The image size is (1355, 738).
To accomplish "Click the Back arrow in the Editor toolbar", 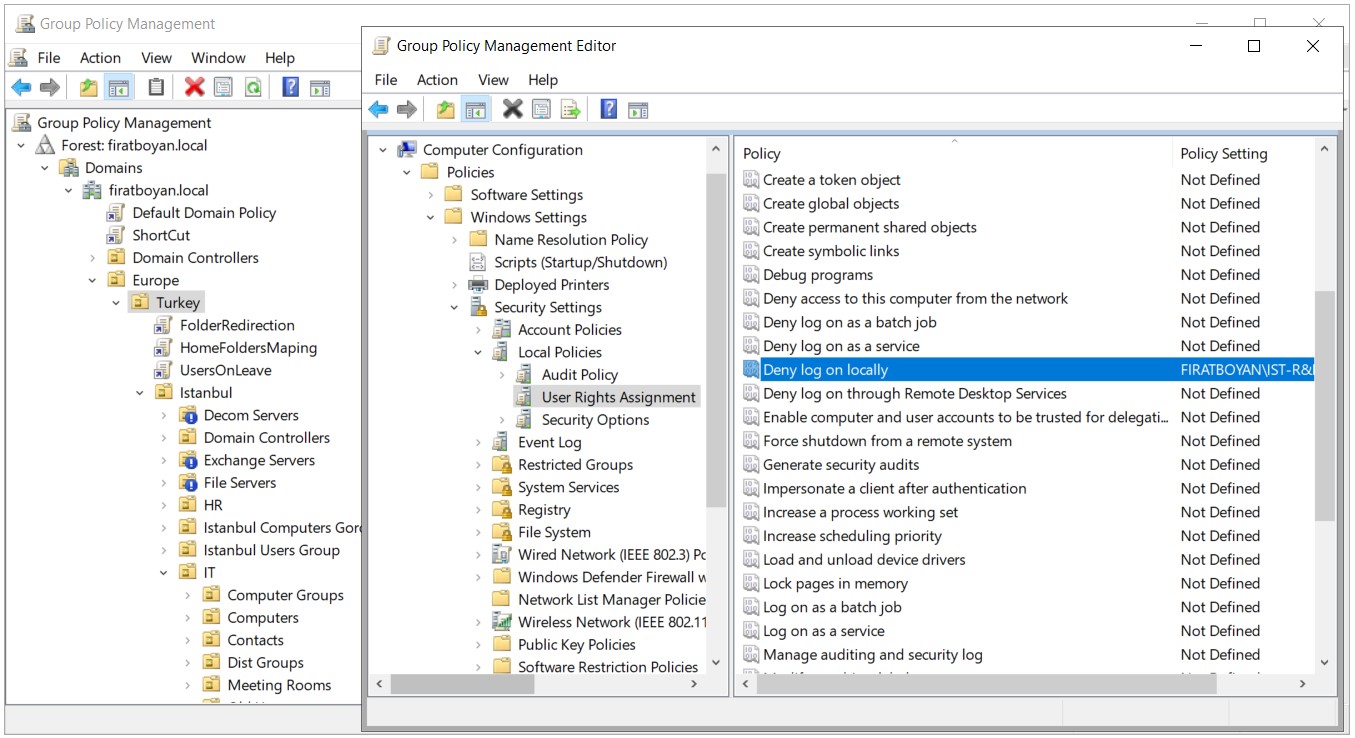I will (x=378, y=109).
